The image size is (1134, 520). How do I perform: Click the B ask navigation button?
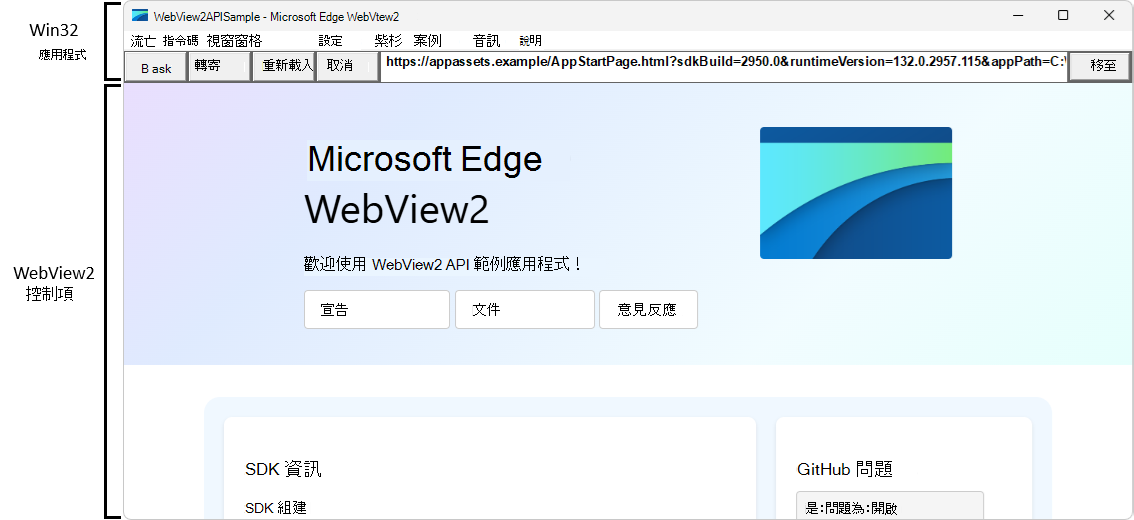(x=155, y=67)
